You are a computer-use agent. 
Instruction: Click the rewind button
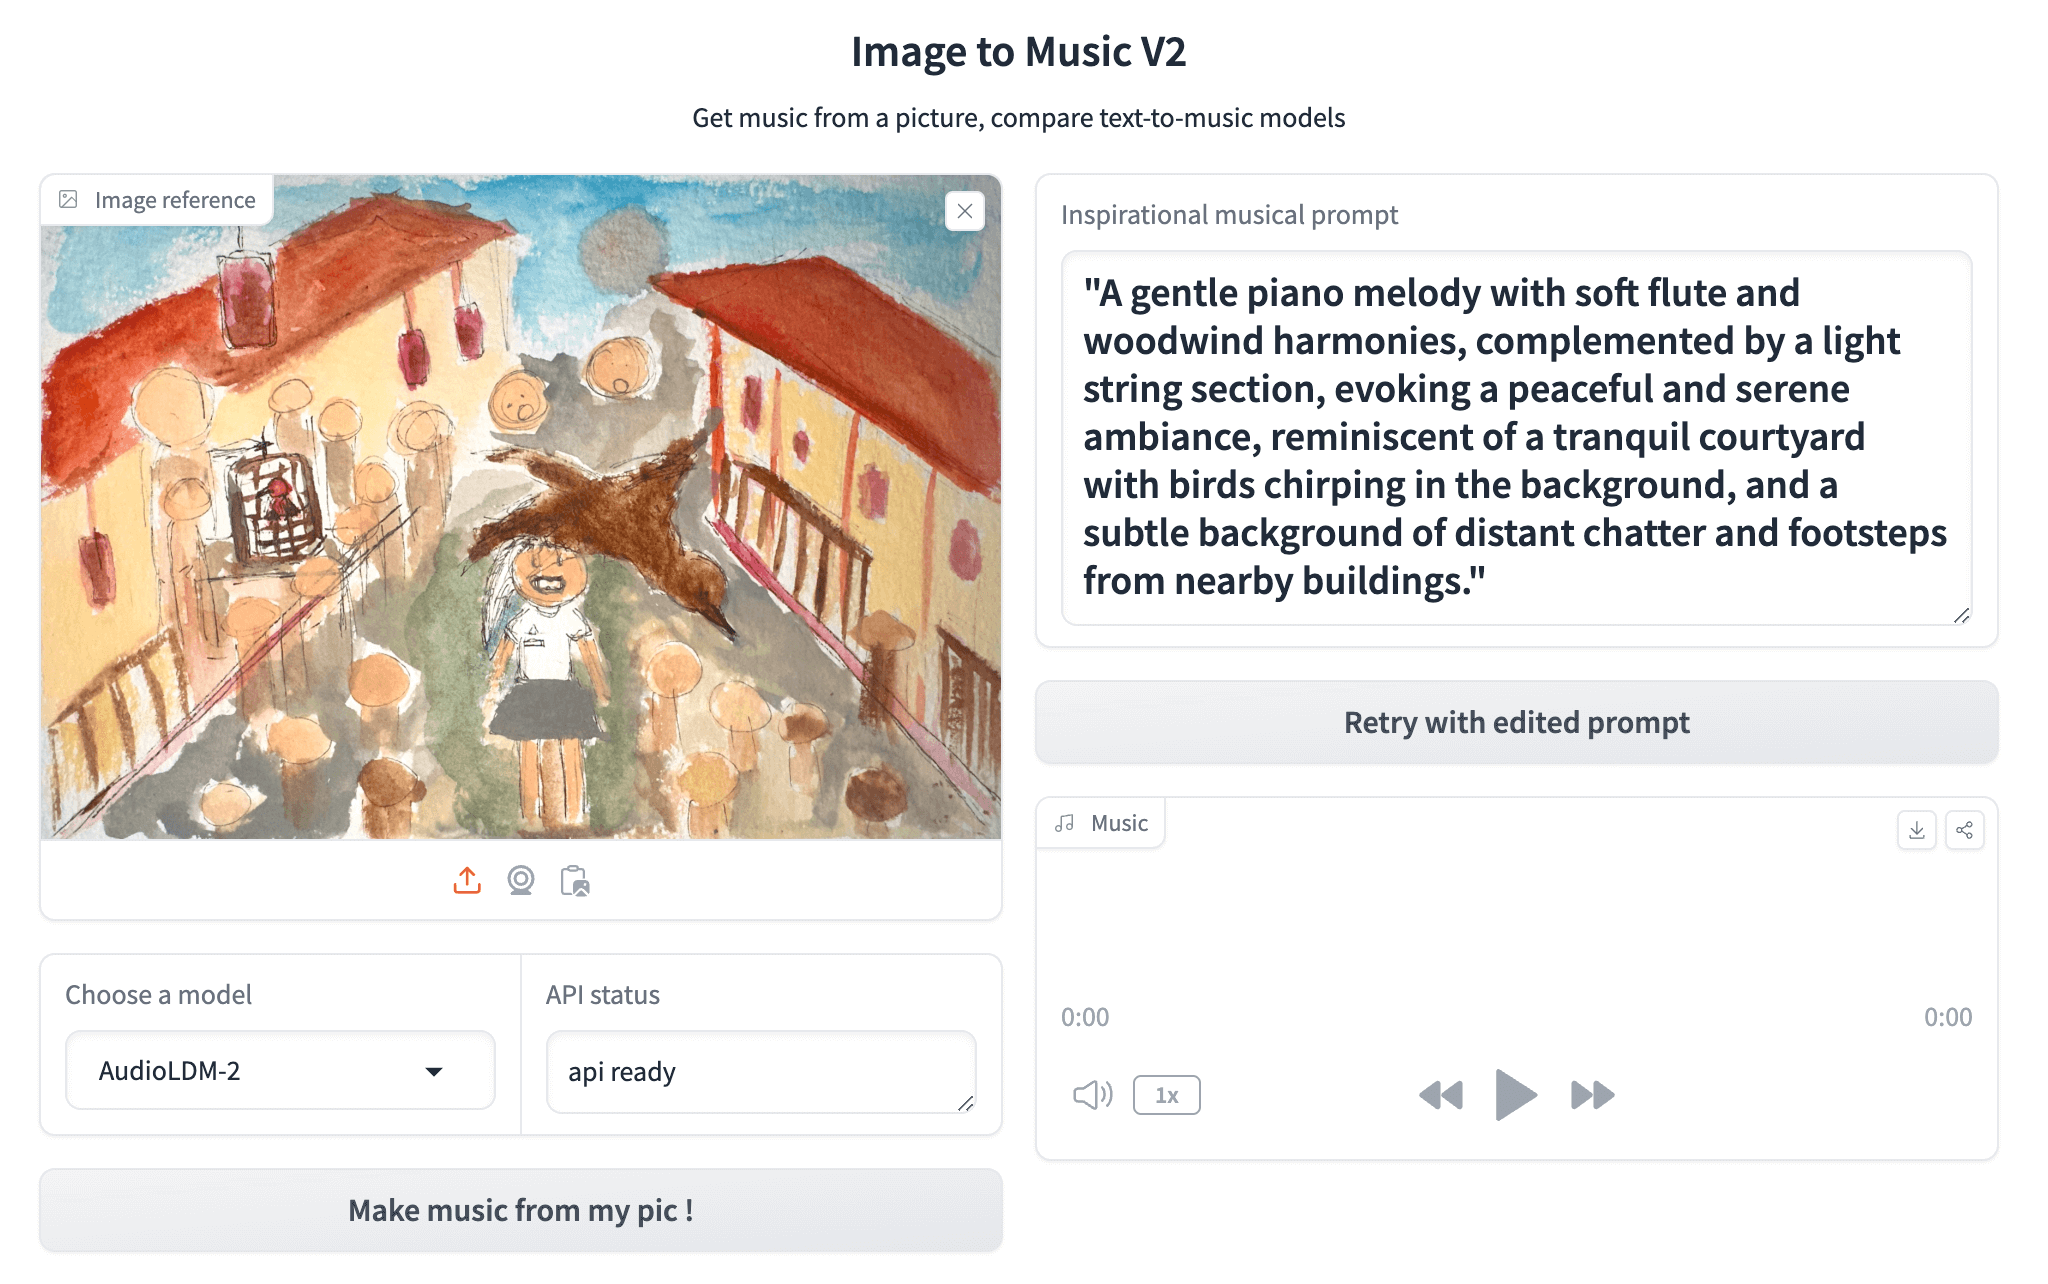tap(1440, 1095)
